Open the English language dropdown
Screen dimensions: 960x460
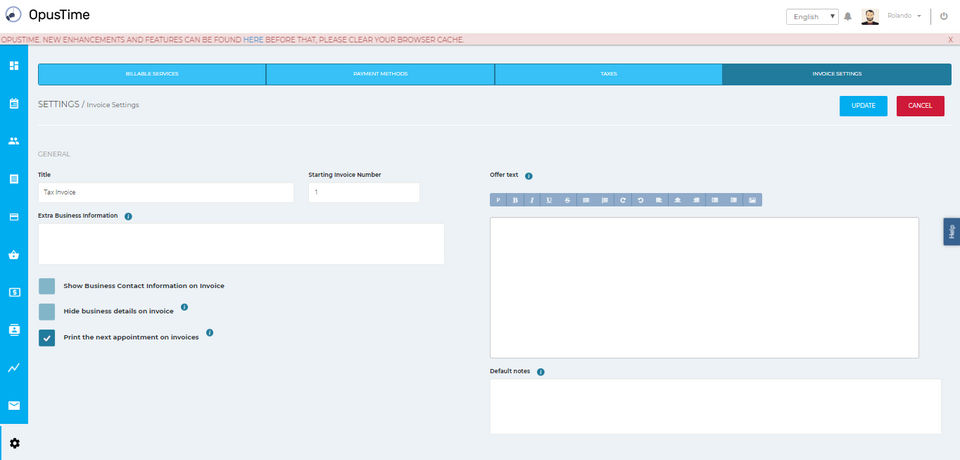click(x=812, y=17)
